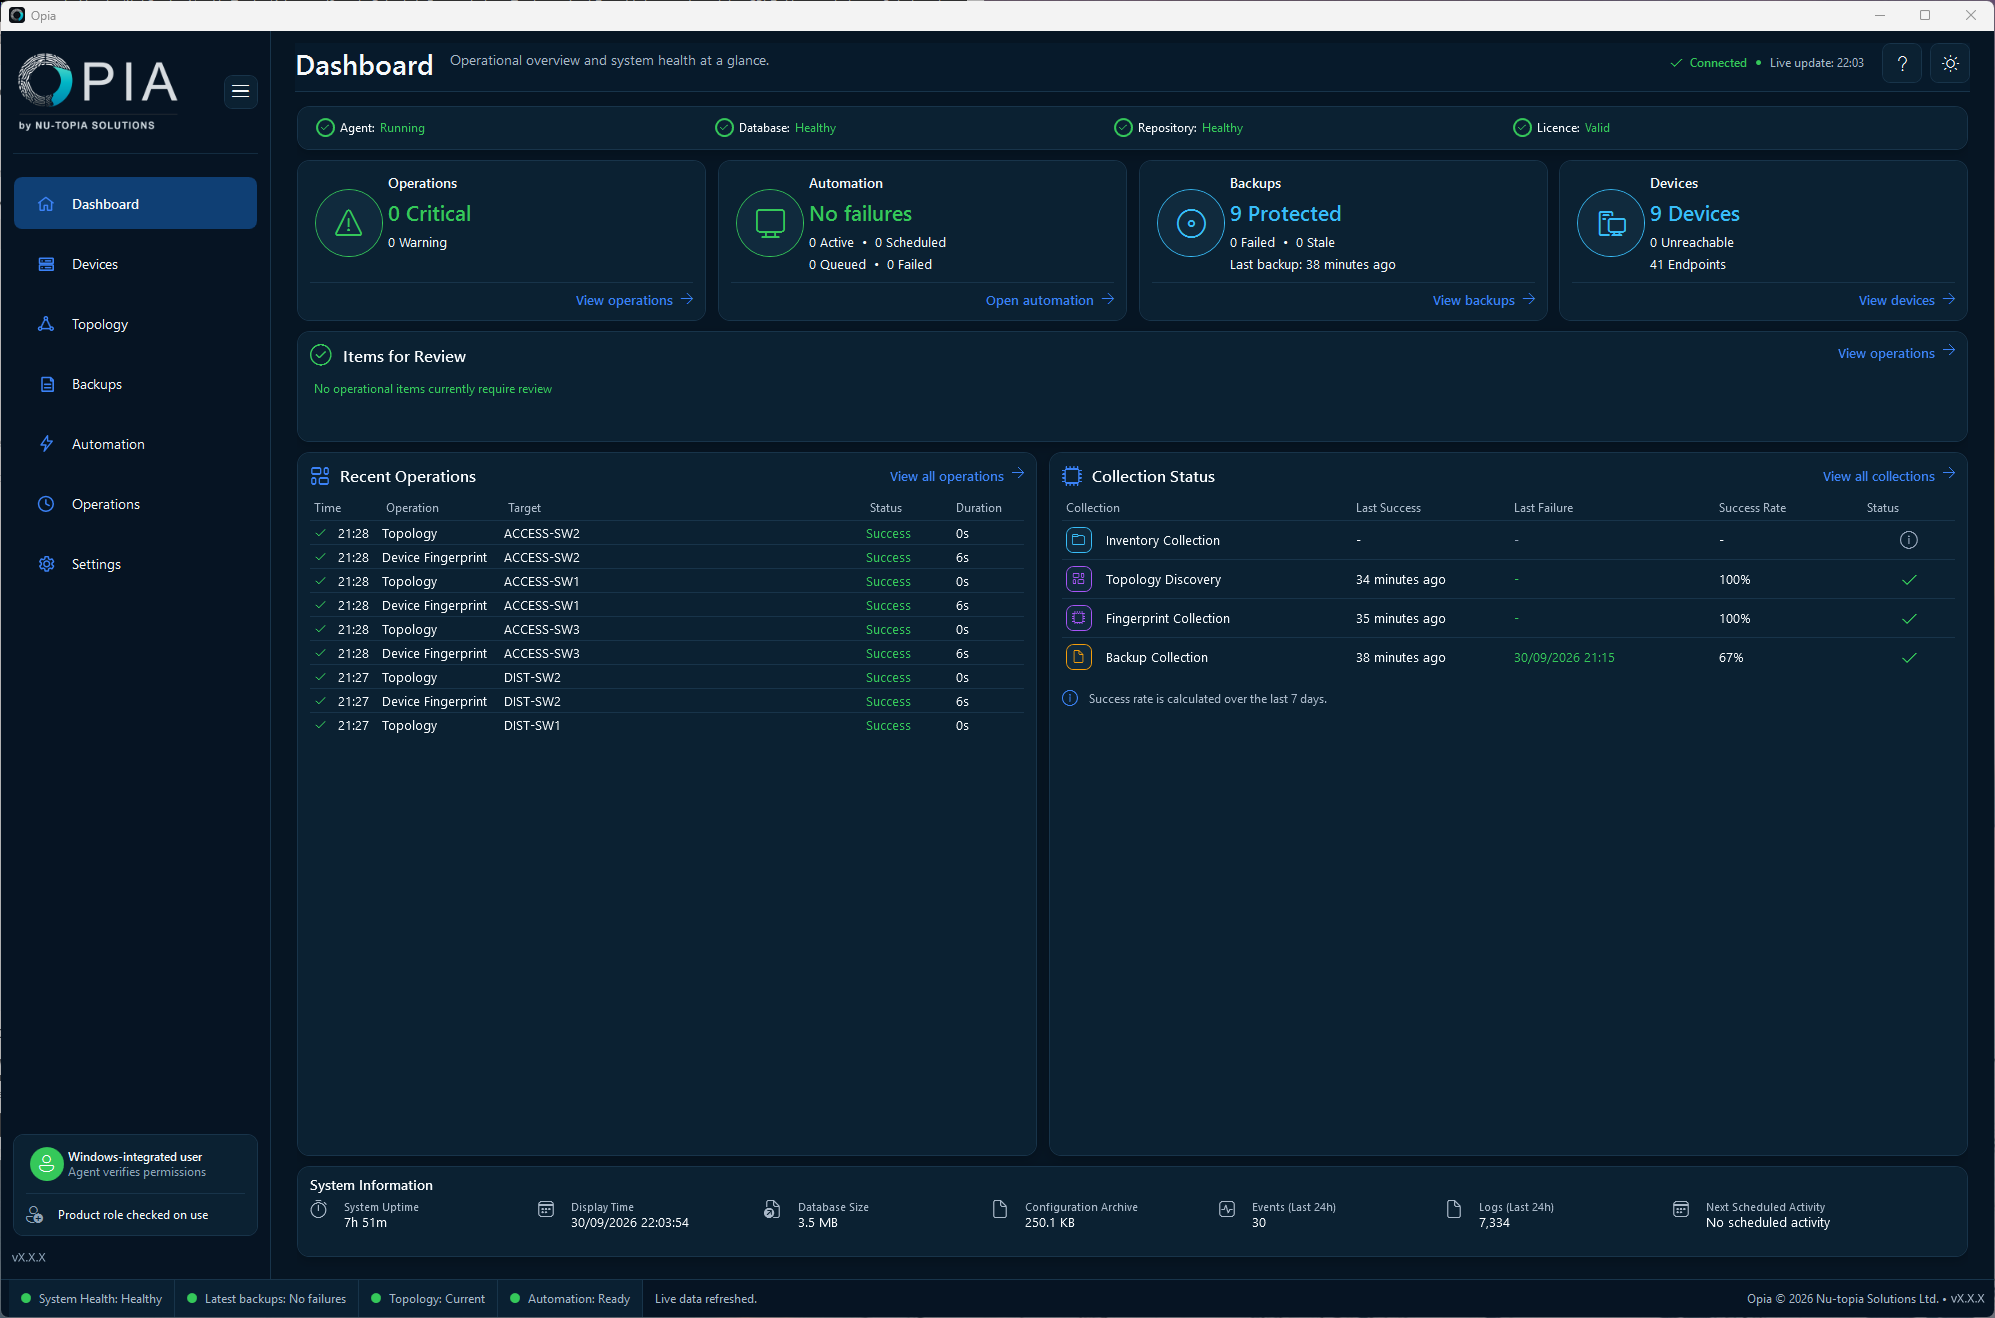Viewport: 1995px width, 1318px height.
Task: Click the Inventory Collection icon
Action: (x=1078, y=540)
